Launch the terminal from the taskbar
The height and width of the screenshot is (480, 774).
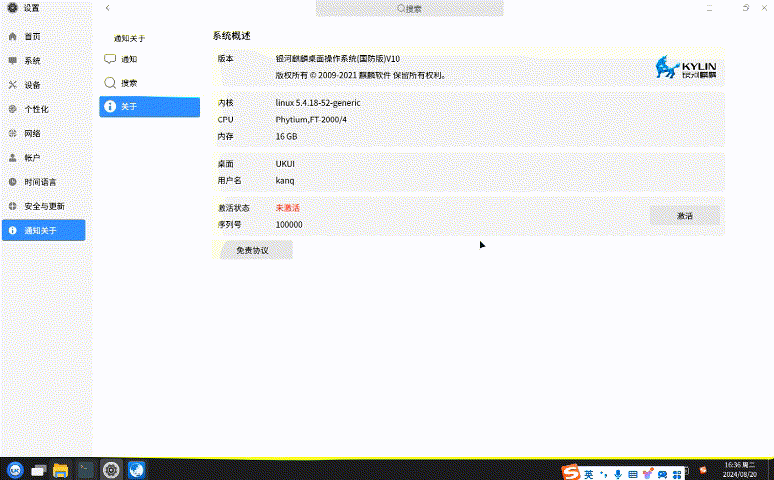click(x=87, y=469)
